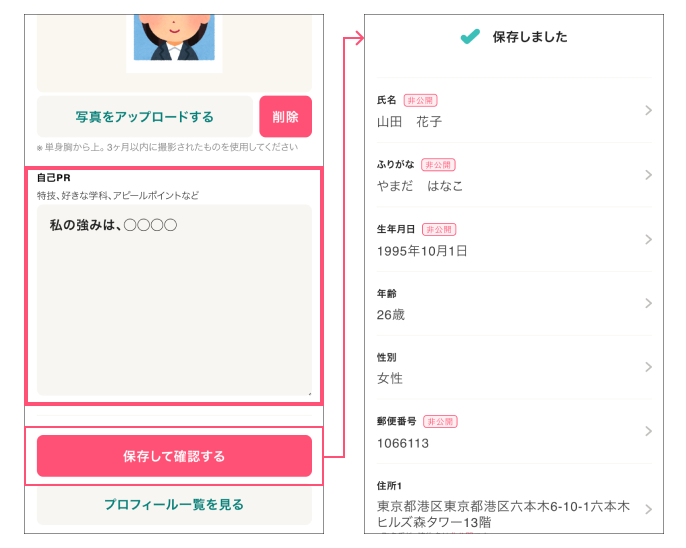Expand the 氏名 row chevron
The image size is (686, 548).
pyautogui.click(x=648, y=110)
